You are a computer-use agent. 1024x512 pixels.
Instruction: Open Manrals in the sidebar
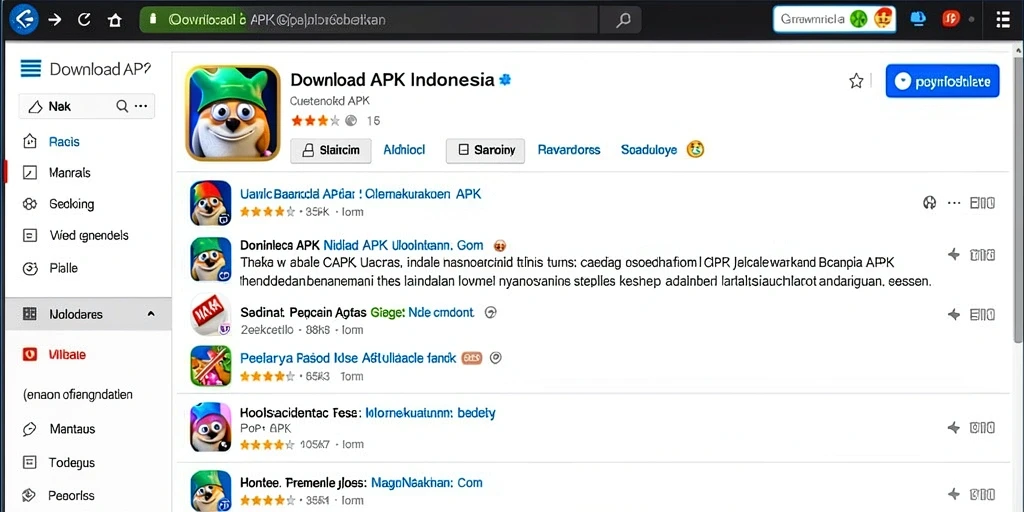point(69,173)
